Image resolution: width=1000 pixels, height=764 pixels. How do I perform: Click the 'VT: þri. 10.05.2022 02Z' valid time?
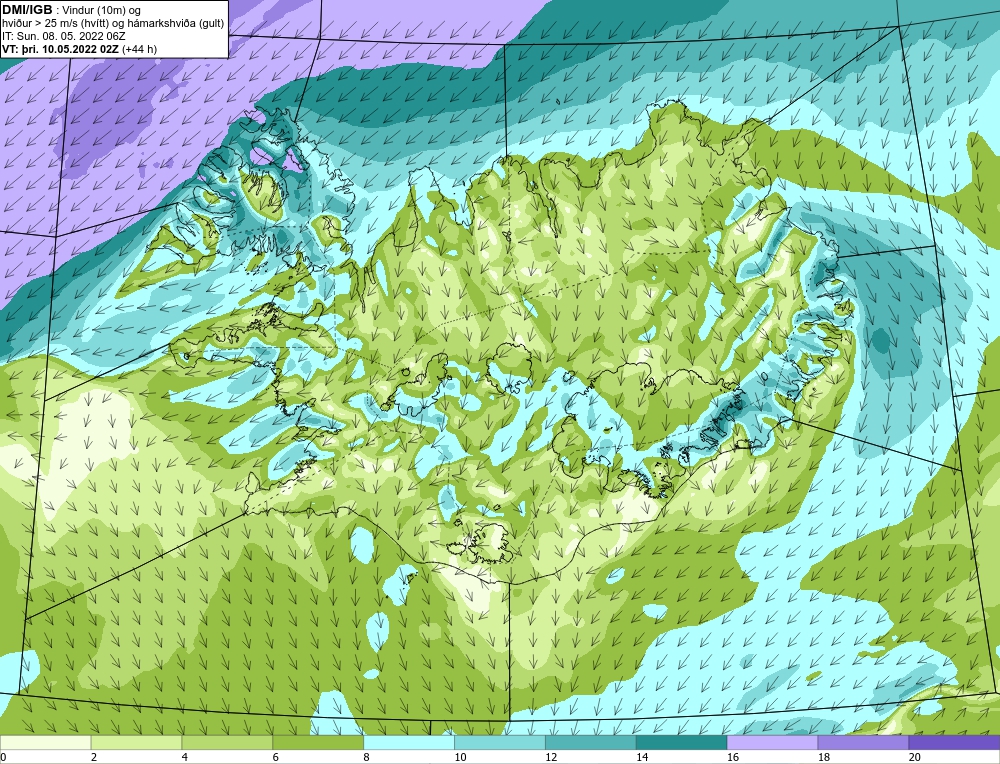[x=60, y=48]
